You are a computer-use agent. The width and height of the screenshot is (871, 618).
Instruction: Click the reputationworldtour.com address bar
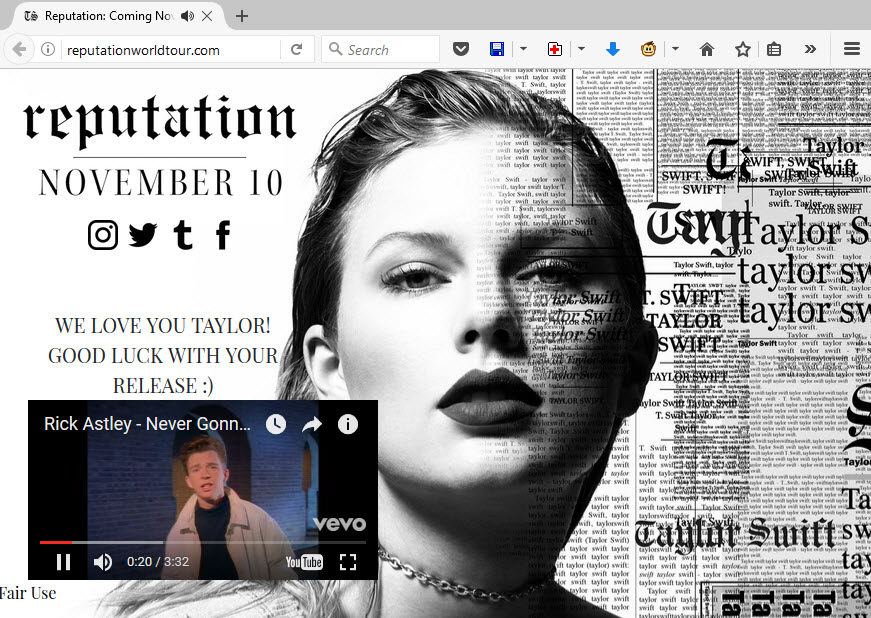coord(171,50)
